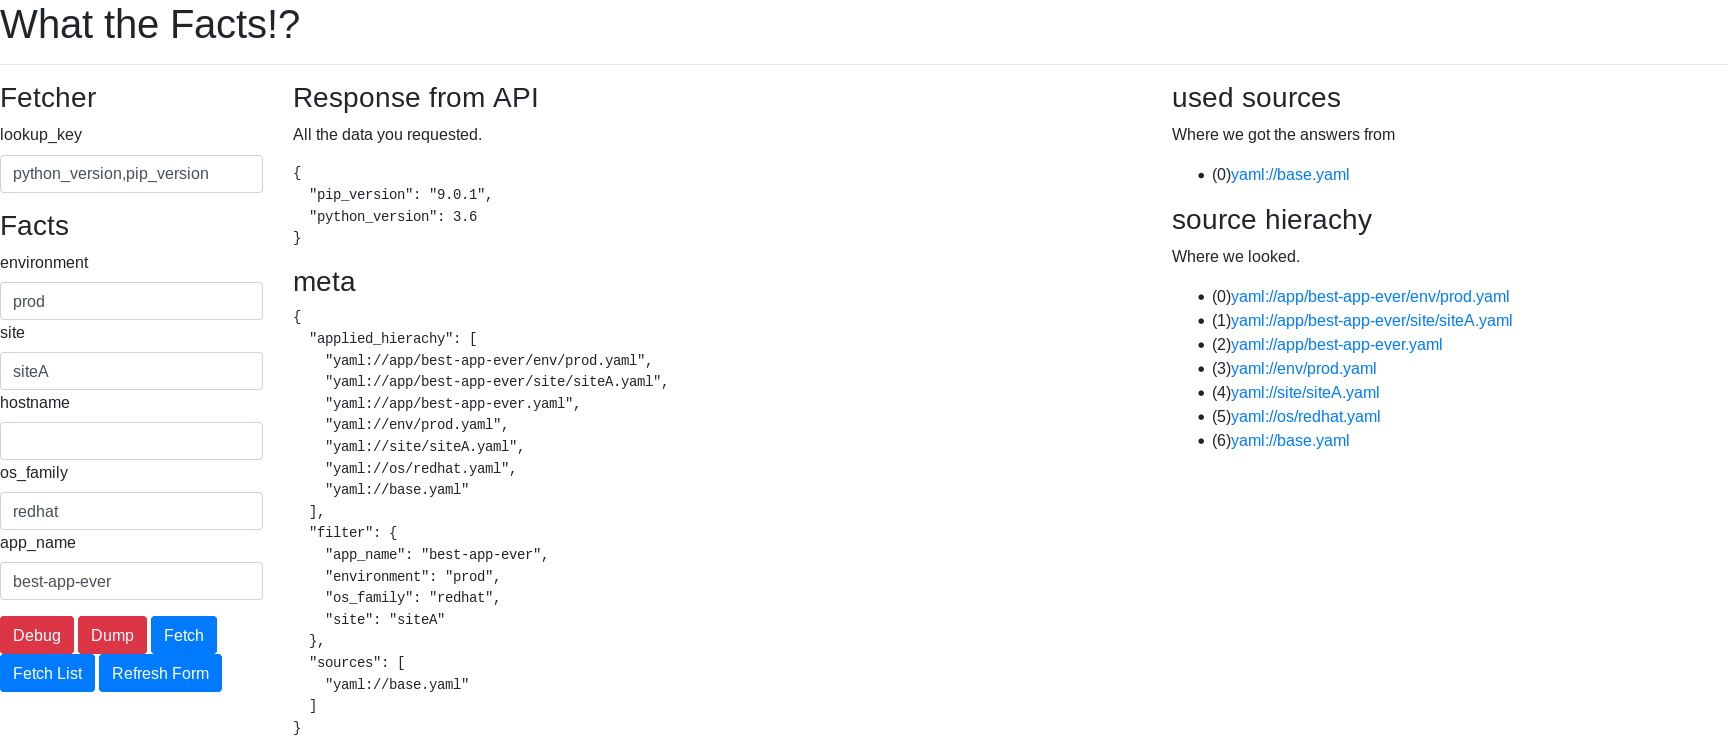This screenshot has height=754, width=1728.
Task: Click the "filter" key in meta JSON
Action: pos(341,533)
